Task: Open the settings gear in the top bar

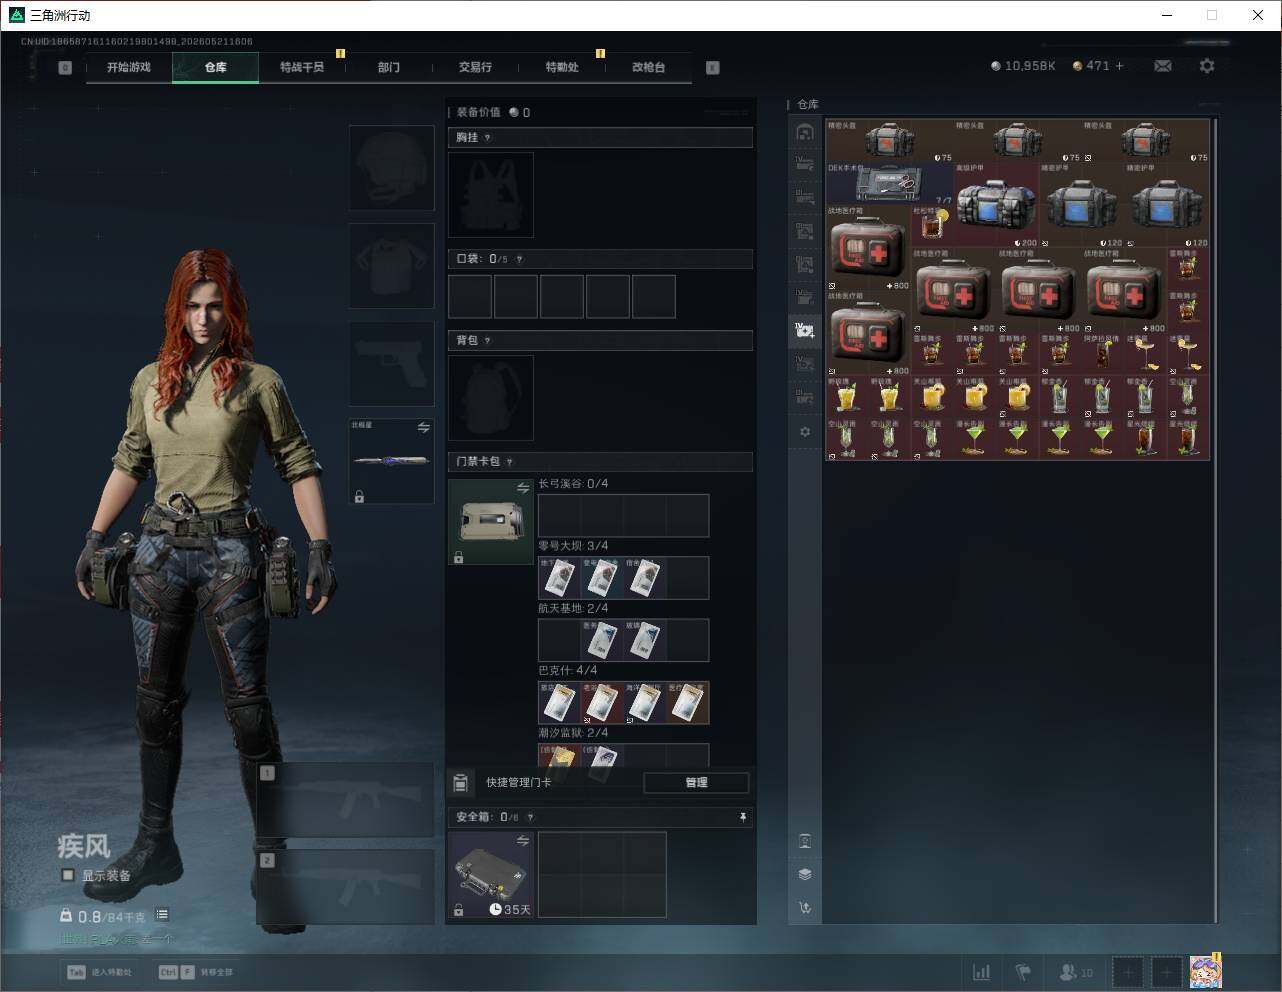Action: (x=1207, y=66)
